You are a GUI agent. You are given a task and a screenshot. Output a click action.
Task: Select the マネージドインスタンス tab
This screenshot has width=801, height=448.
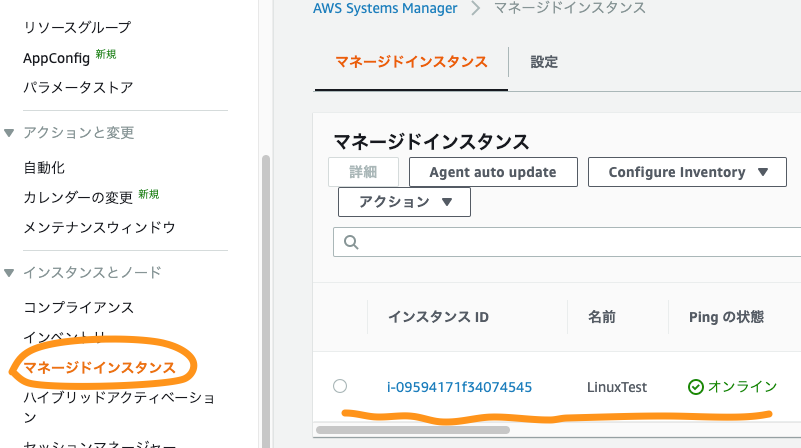click(x=411, y=62)
